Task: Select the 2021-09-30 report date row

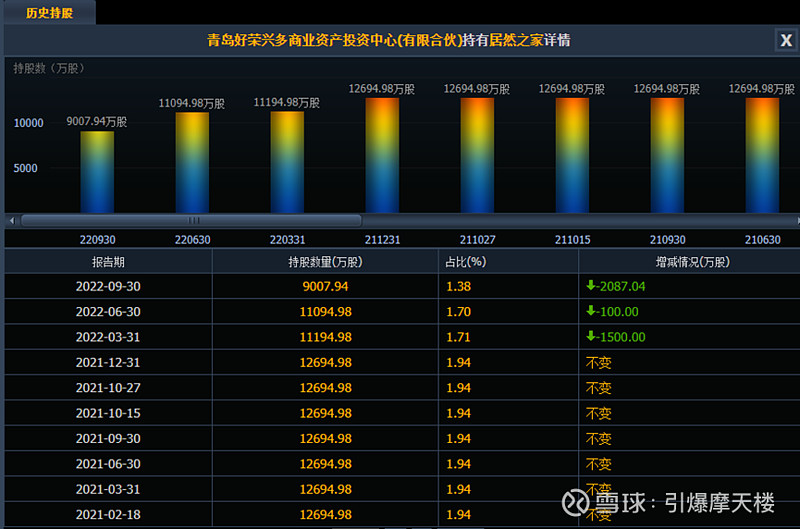Action: click(402, 439)
